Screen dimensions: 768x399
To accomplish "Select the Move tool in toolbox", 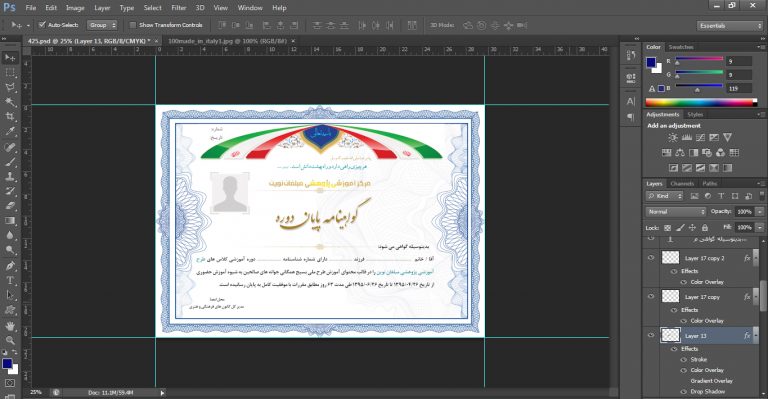I will point(10,58).
